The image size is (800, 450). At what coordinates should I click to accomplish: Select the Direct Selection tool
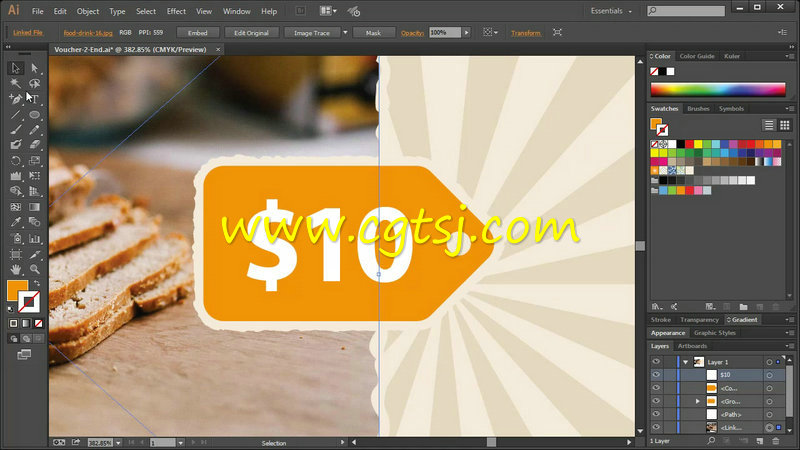pyautogui.click(x=34, y=68)
